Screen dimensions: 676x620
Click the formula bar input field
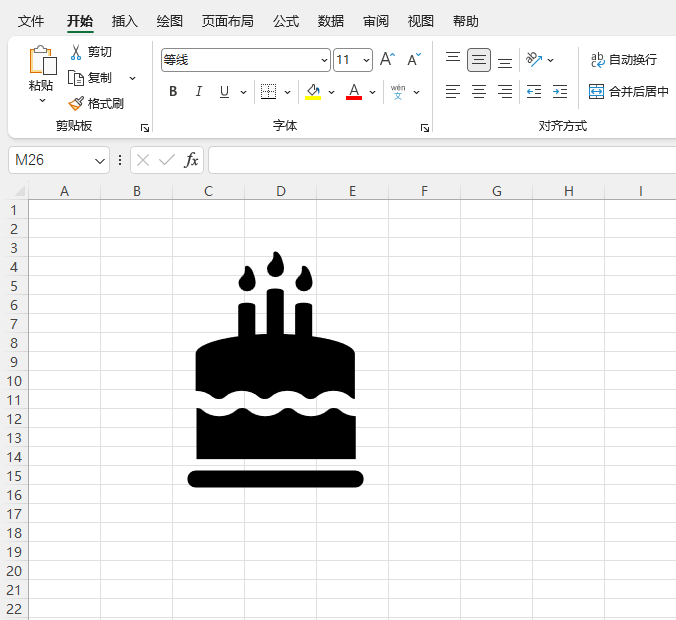click(x=442, y=160)
